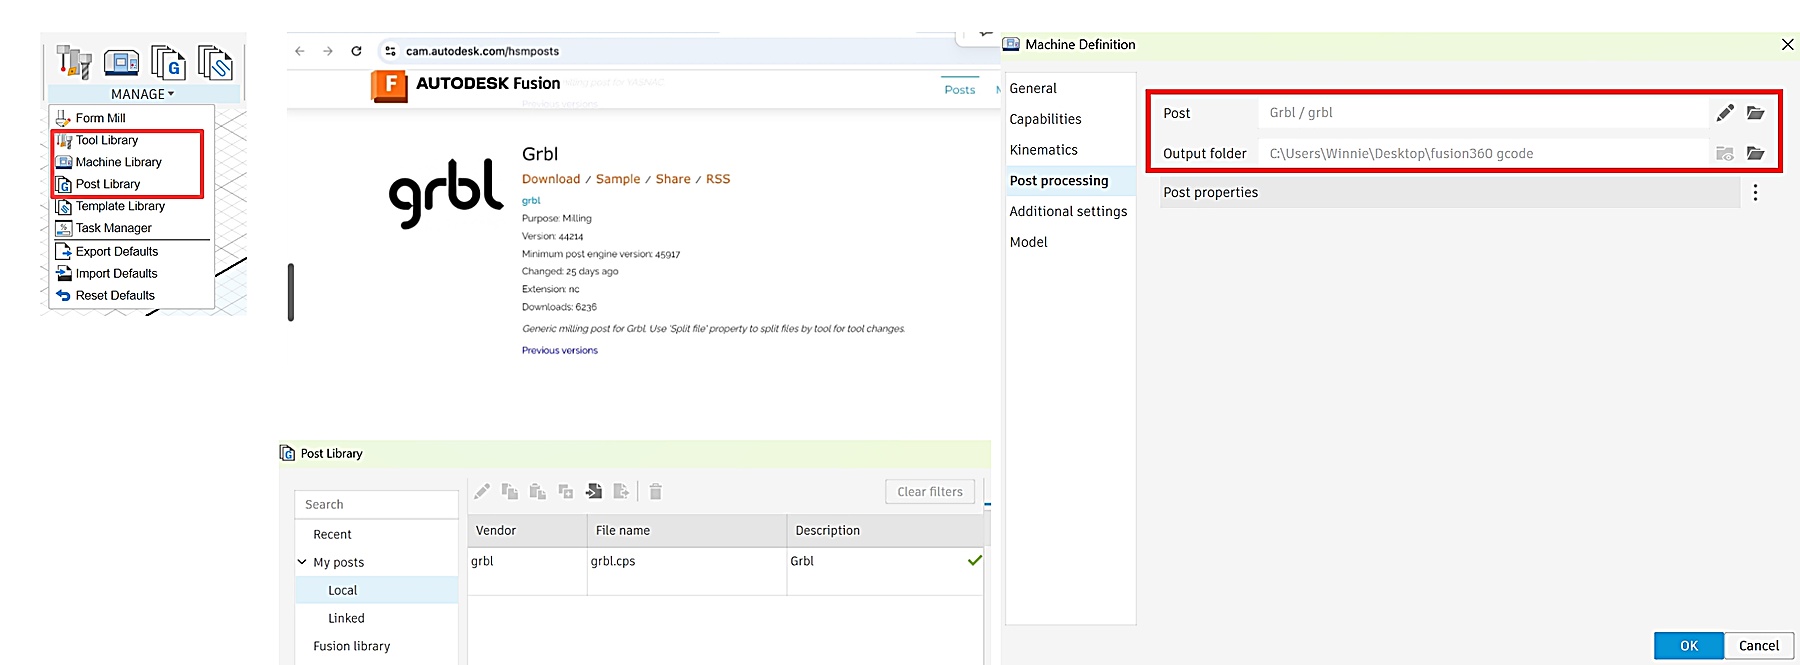
Task: Open the Grbl Share link
Action: point(673,179)
